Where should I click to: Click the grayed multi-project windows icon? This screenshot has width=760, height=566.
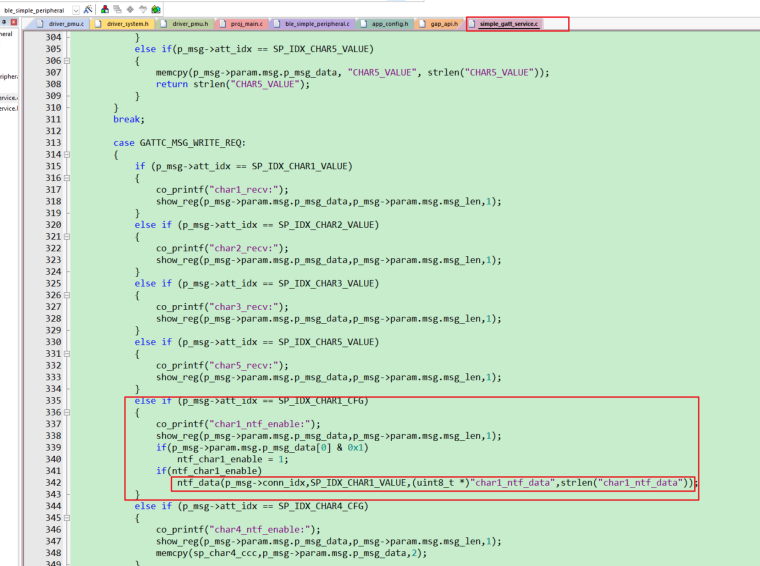117,9
